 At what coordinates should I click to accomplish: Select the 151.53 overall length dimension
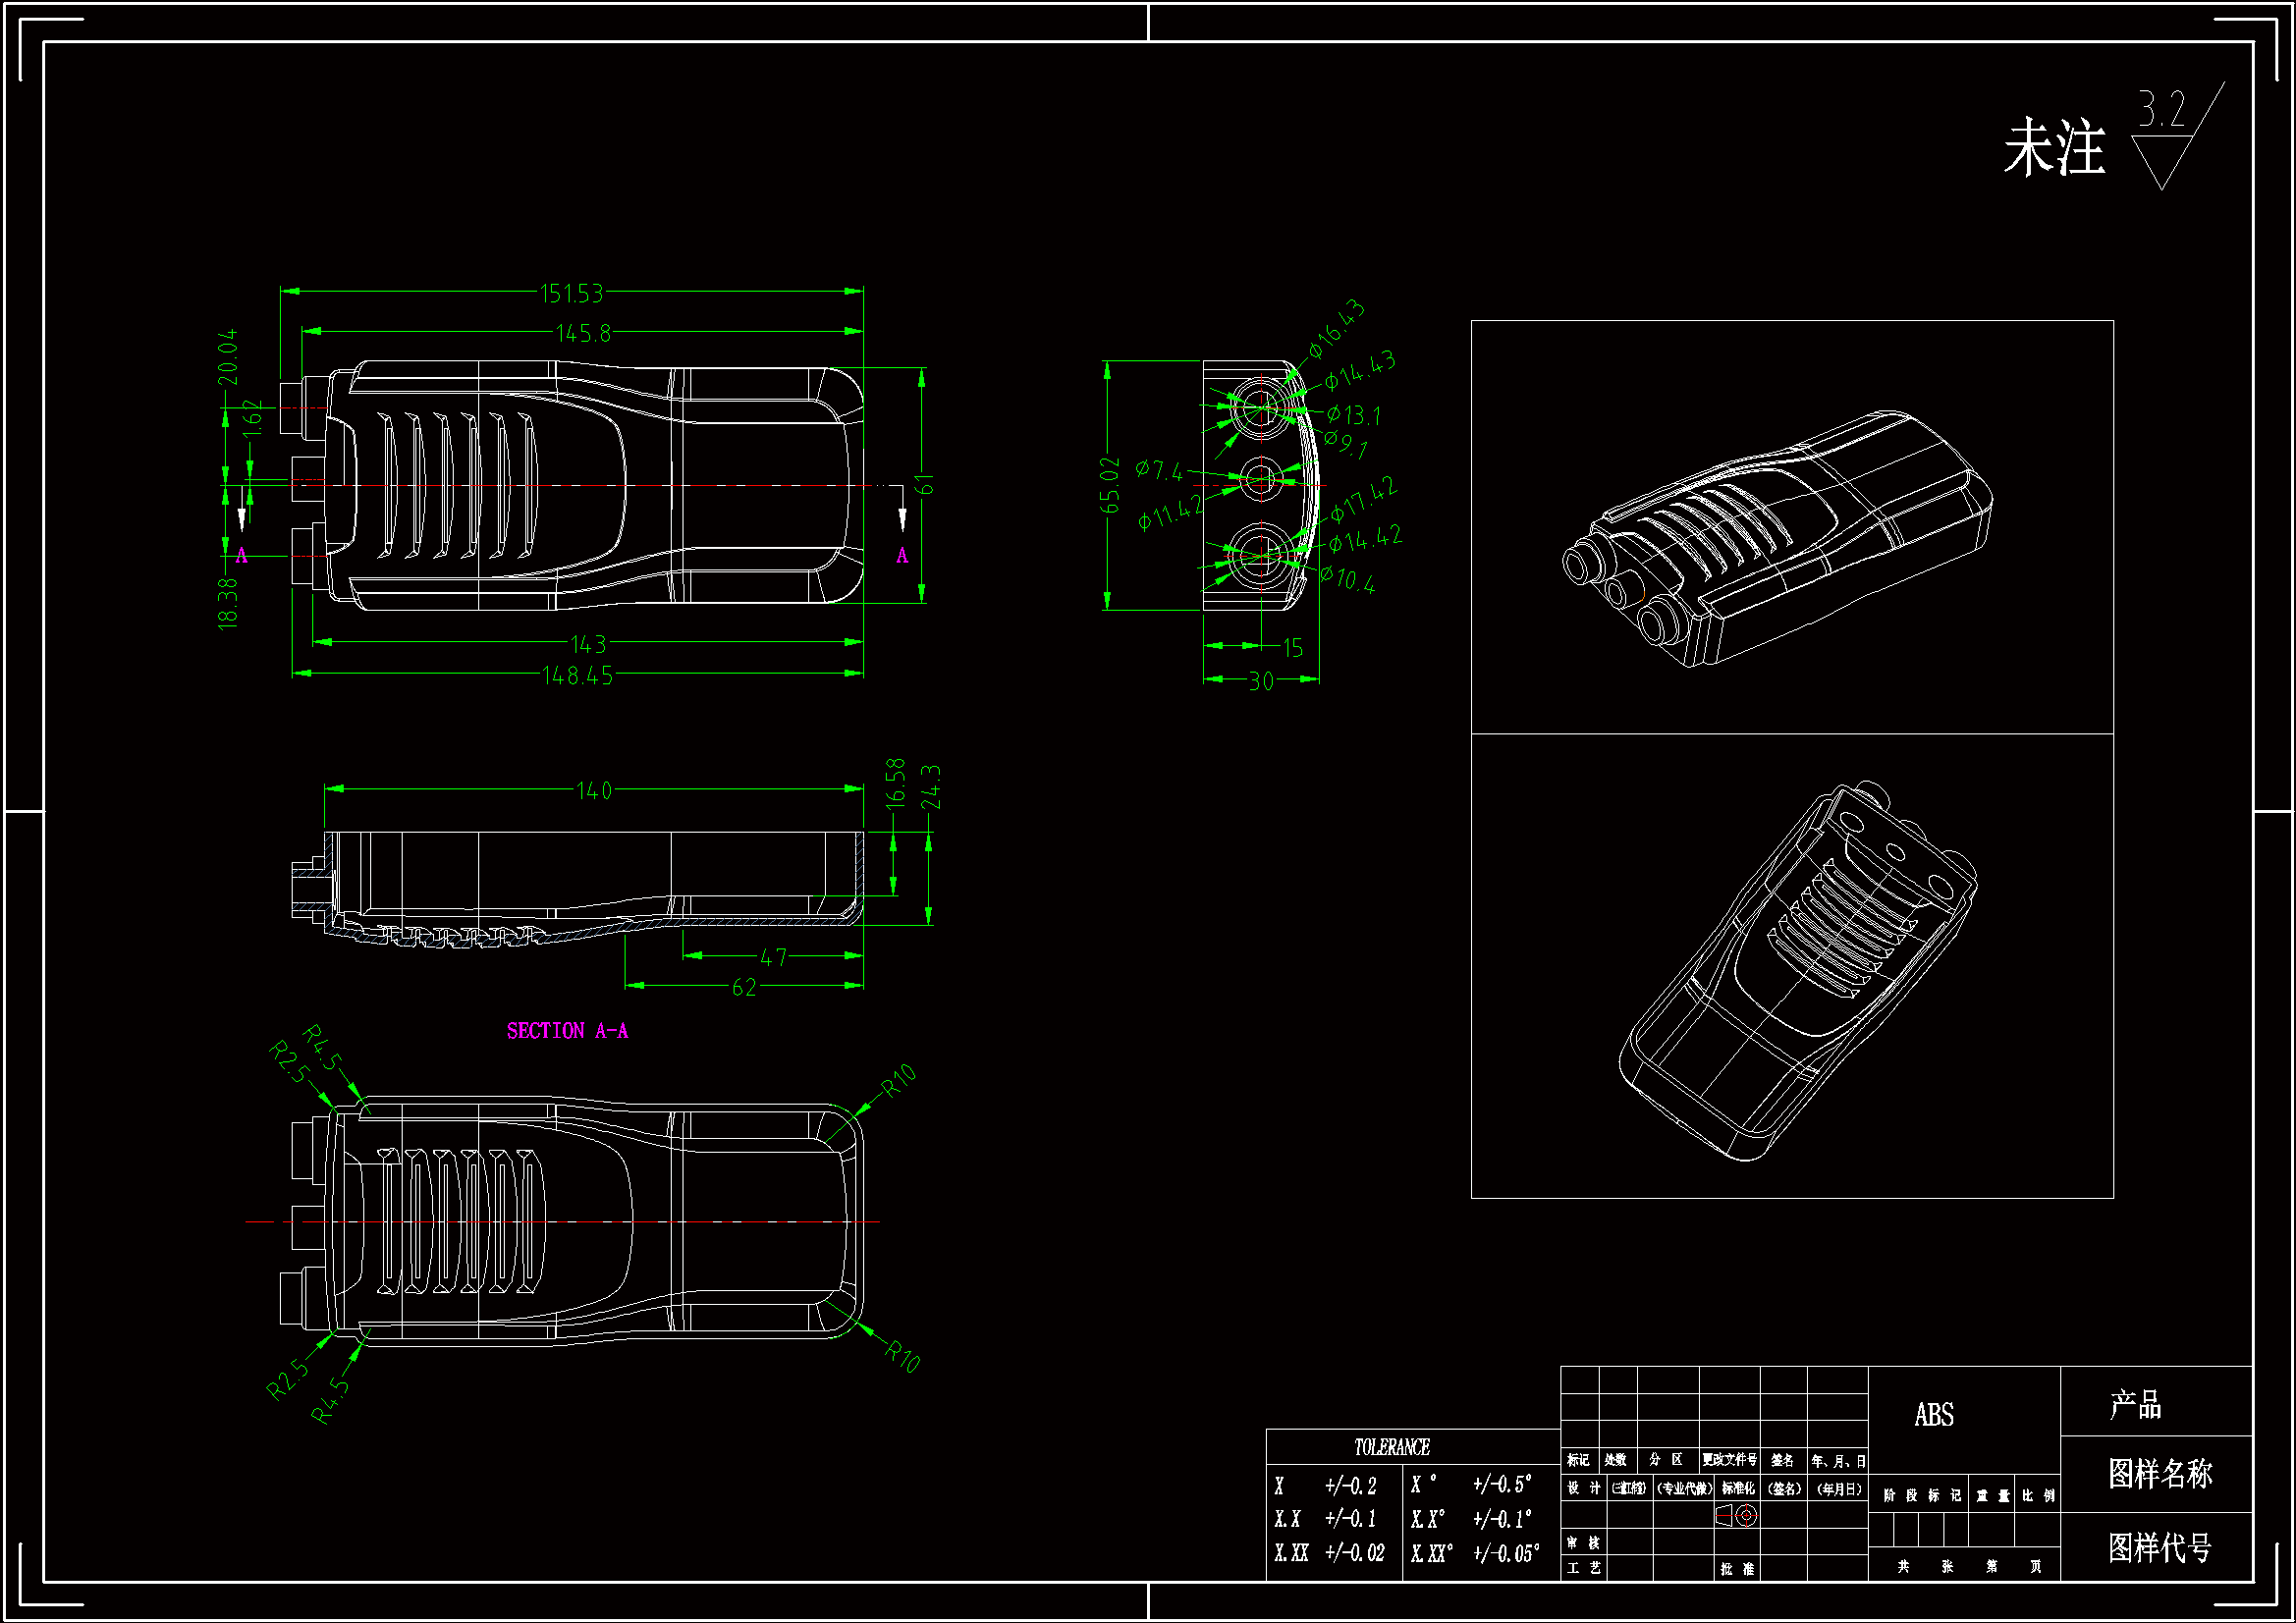[x=571, y=293]
